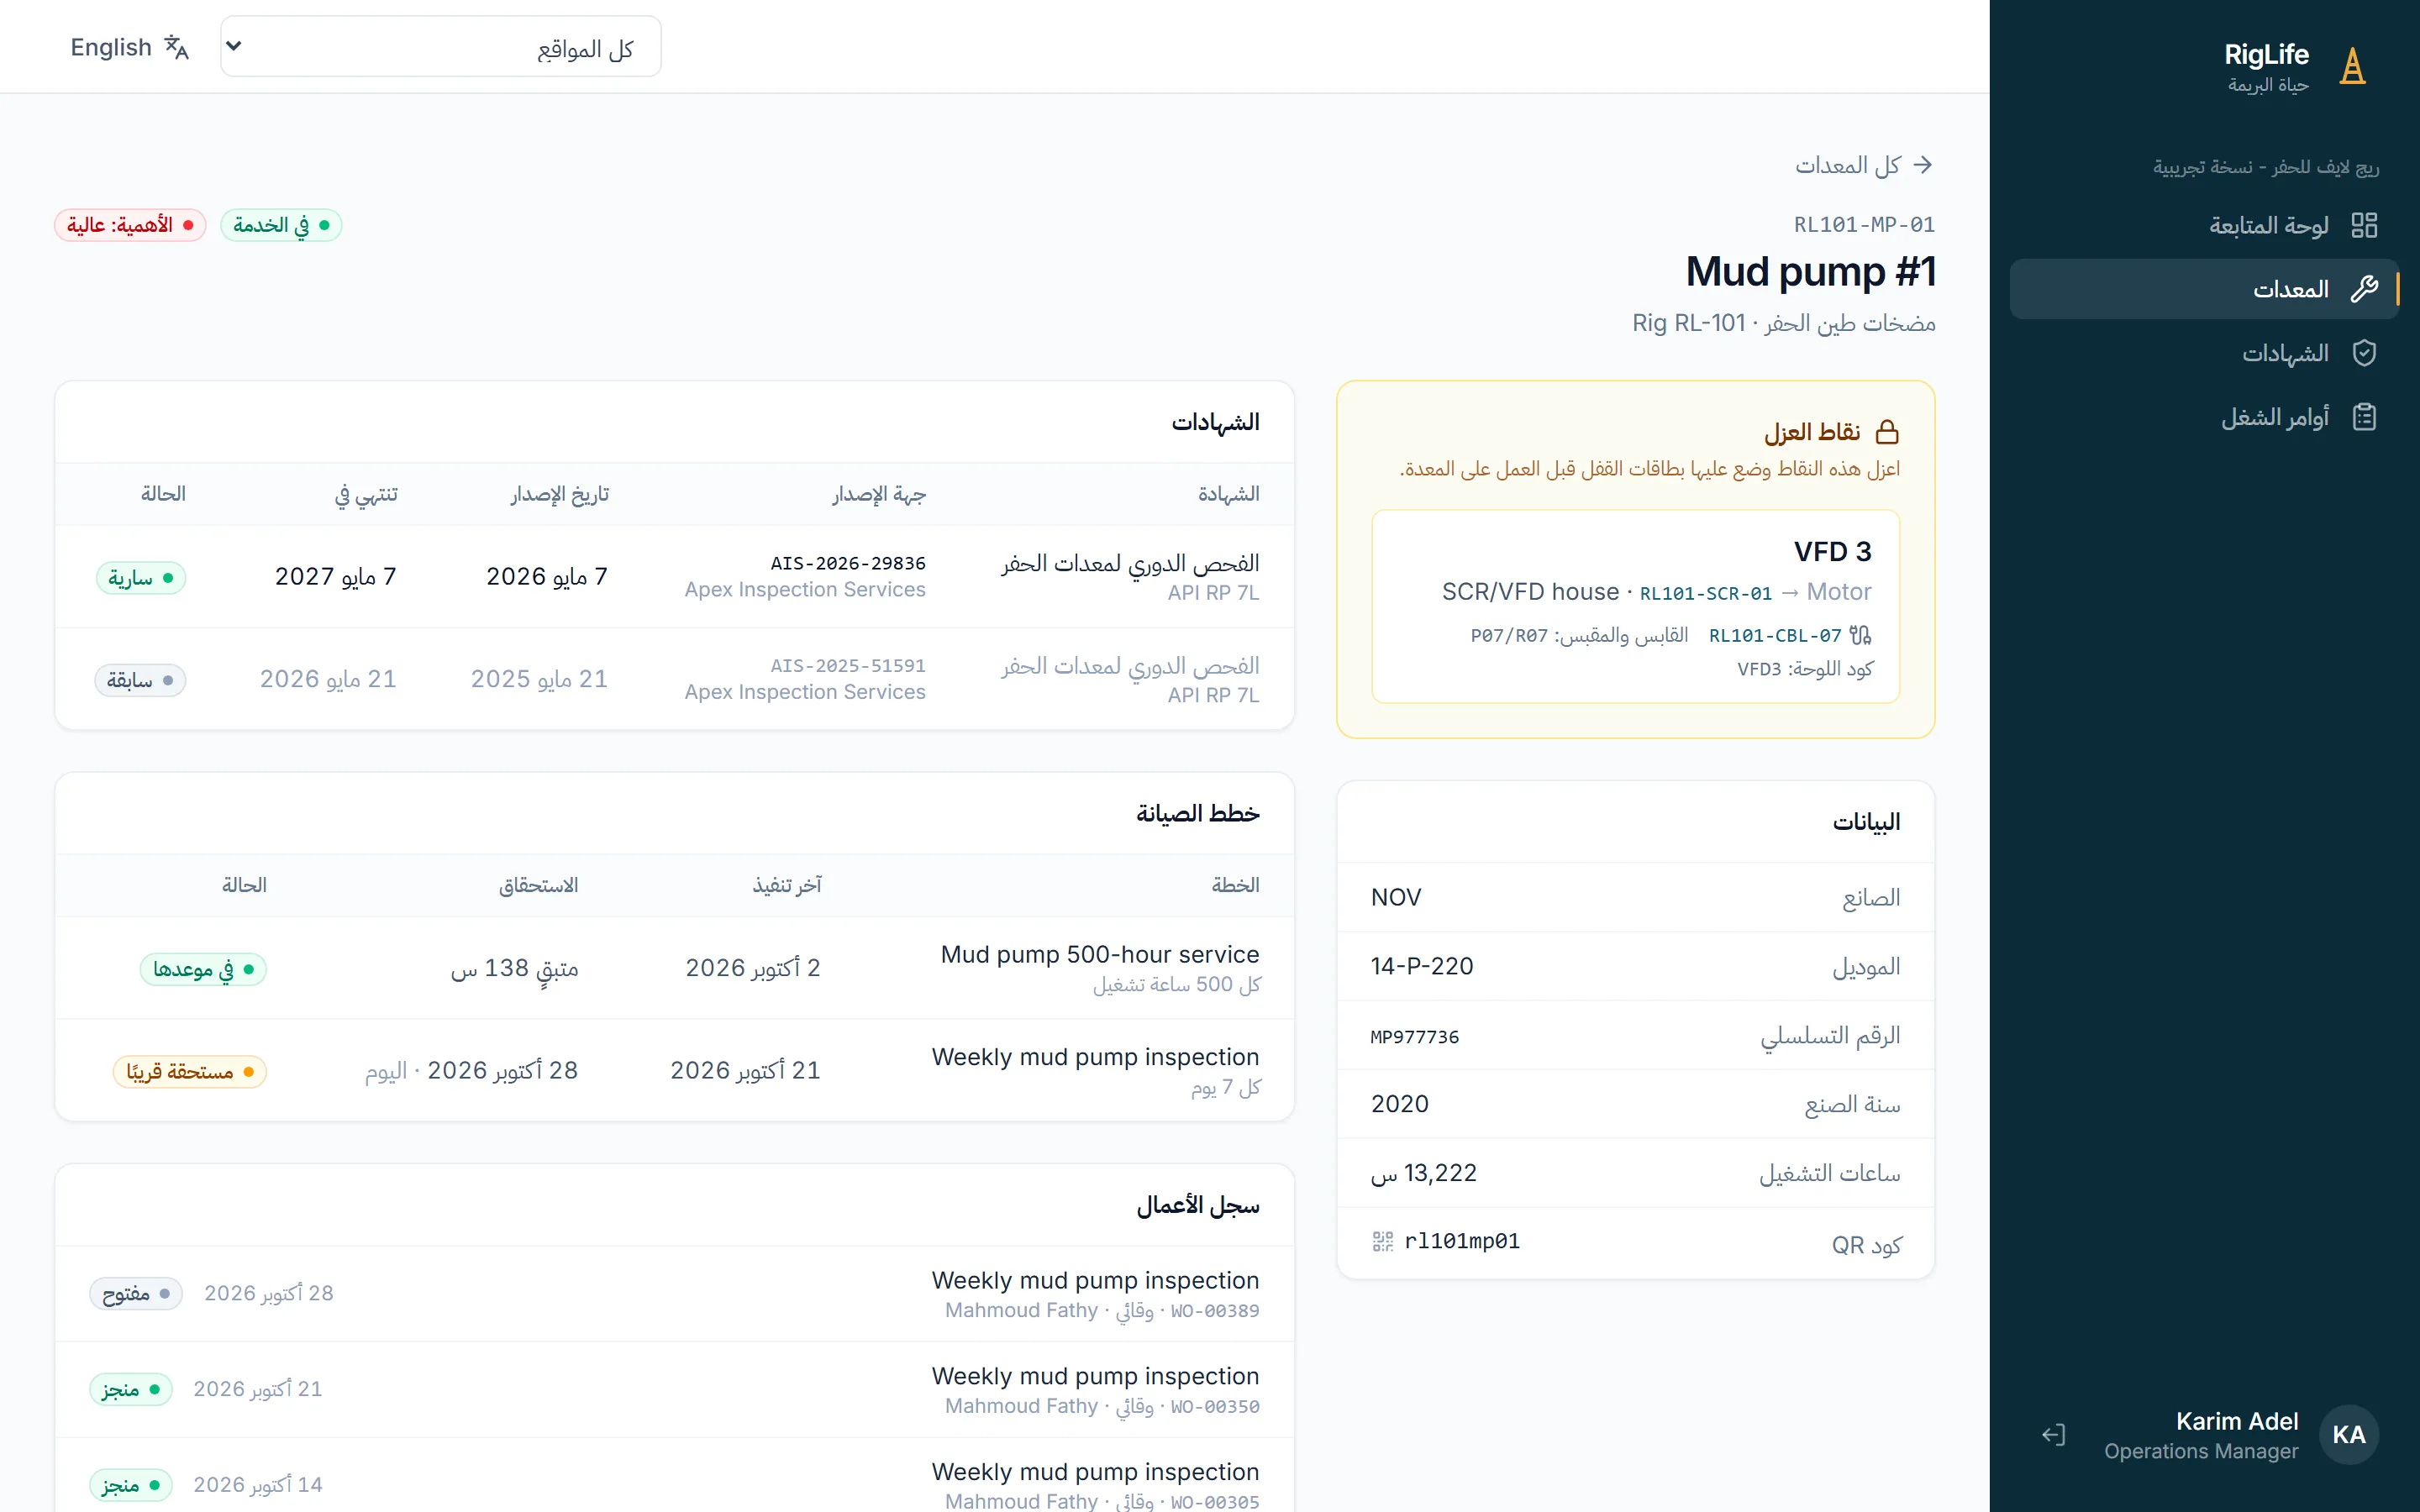Click the back arrow next to كل المعدات
Screen dimensions: 2420x1512
tap(1922, 165)
